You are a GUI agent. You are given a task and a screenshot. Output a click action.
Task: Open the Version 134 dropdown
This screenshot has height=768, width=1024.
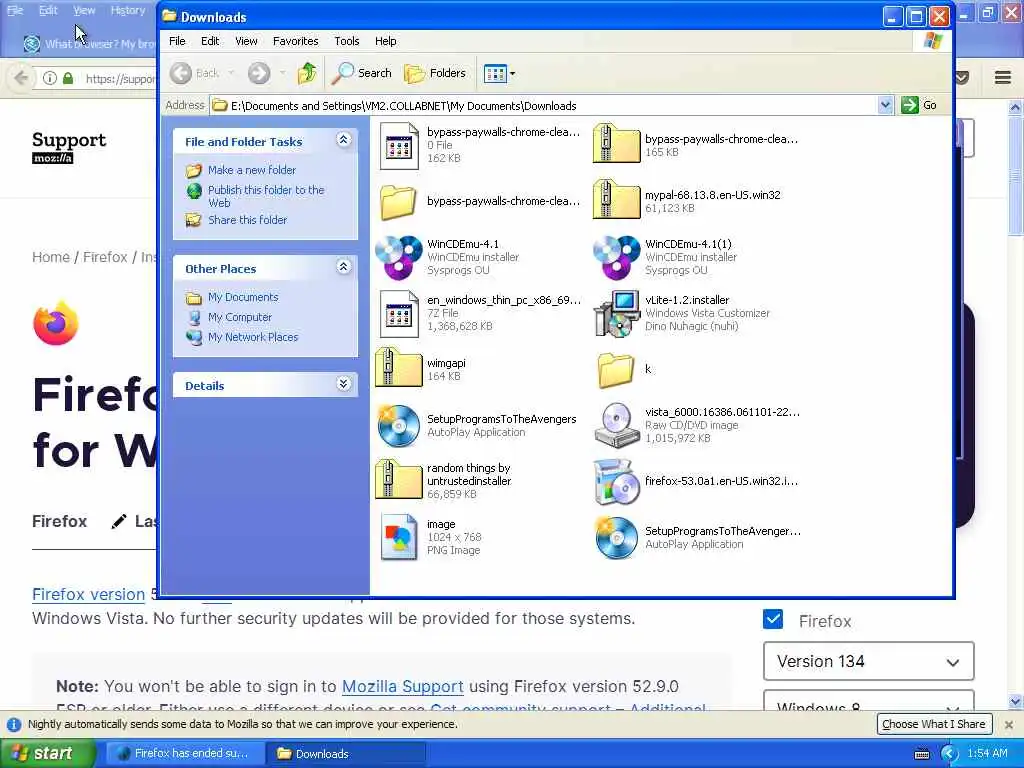[869, 661]
